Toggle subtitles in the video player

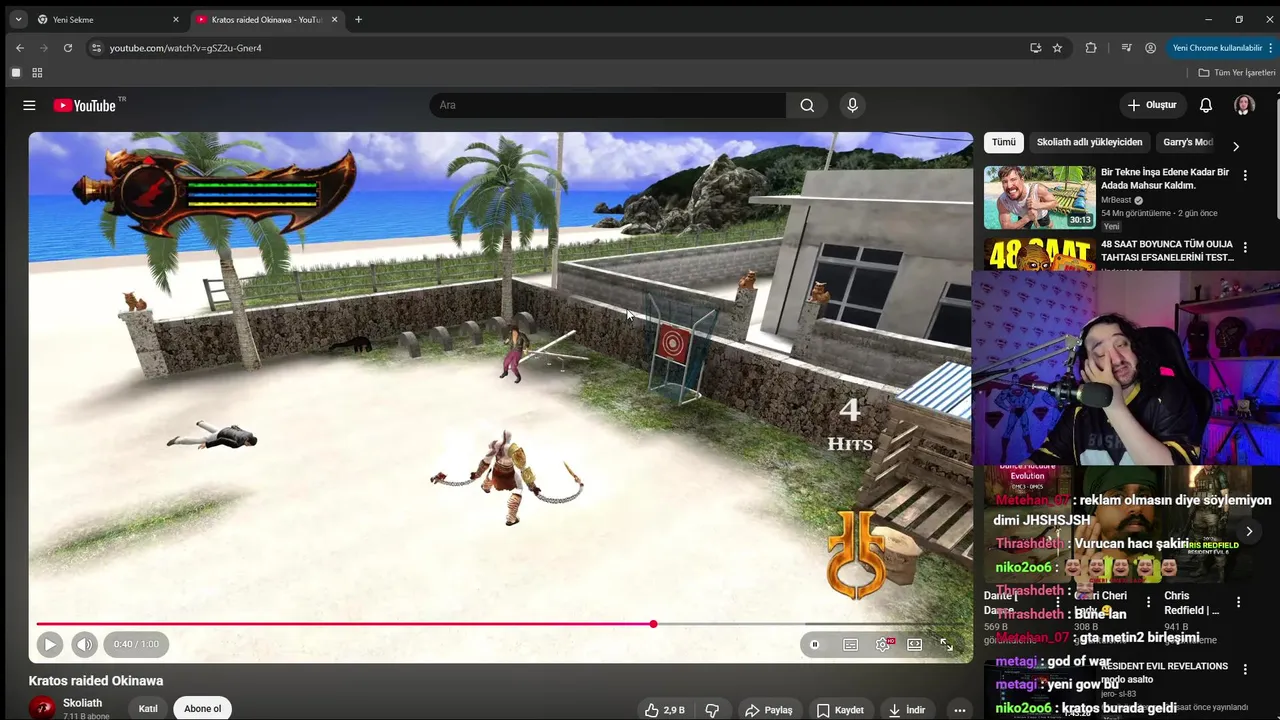(x=850, y=645)
